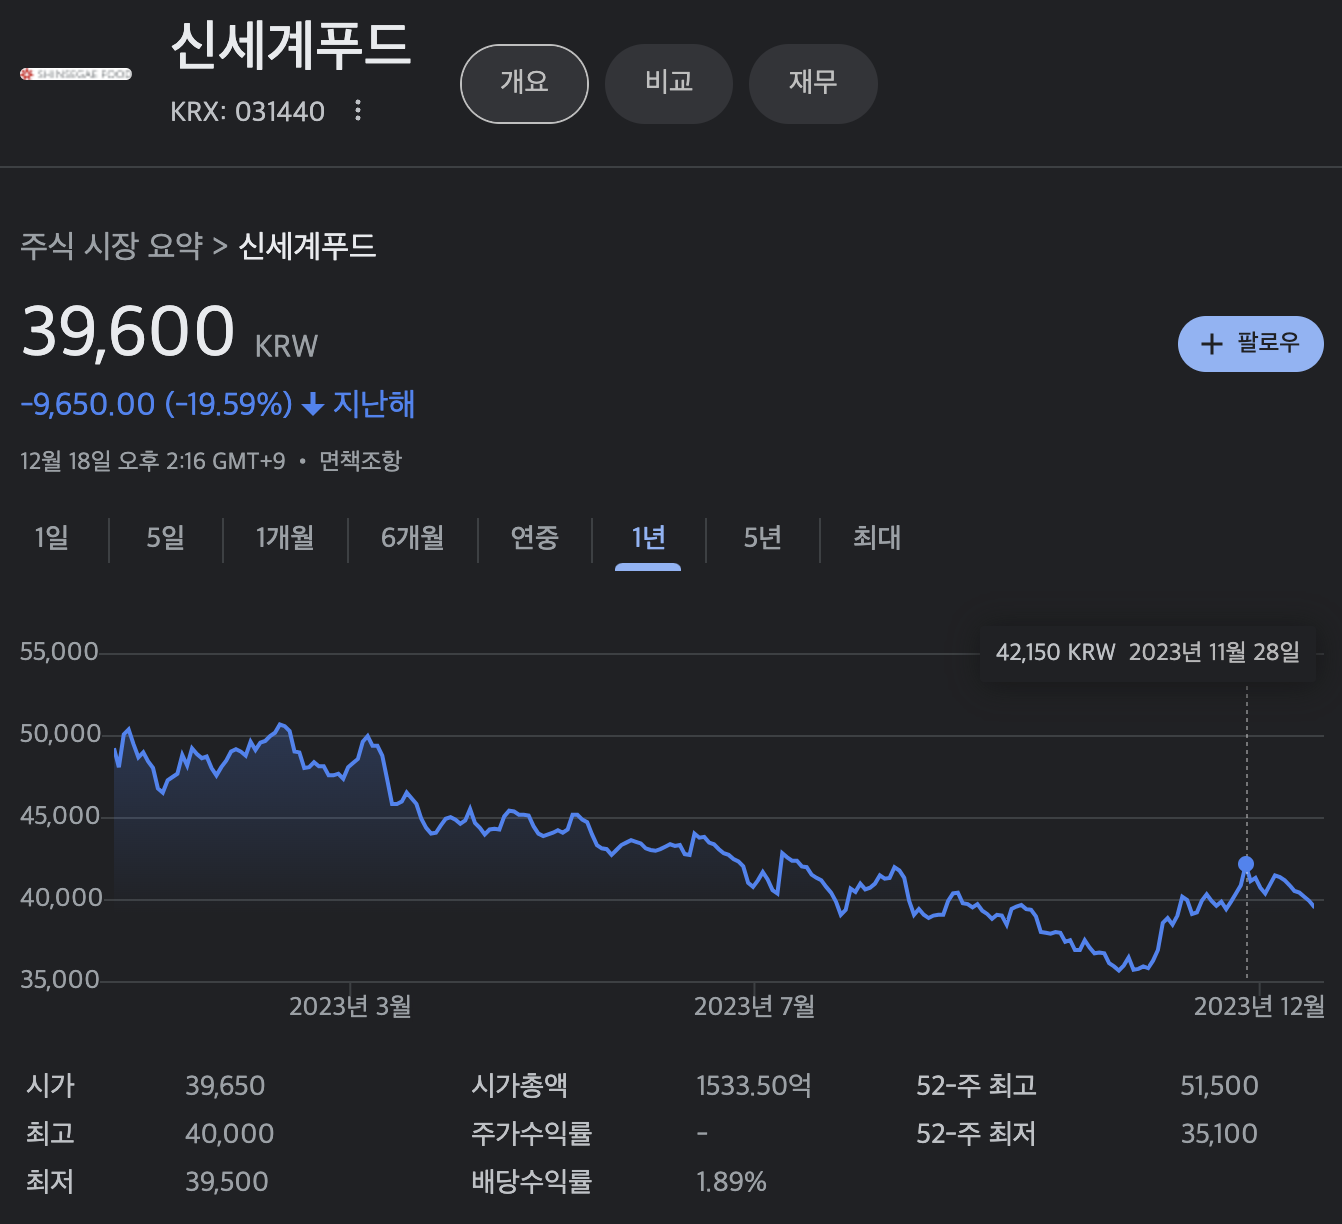This screenshot has height=1224, width=1342.
Task: Click the 시가총액 label
Action: 519,1086
